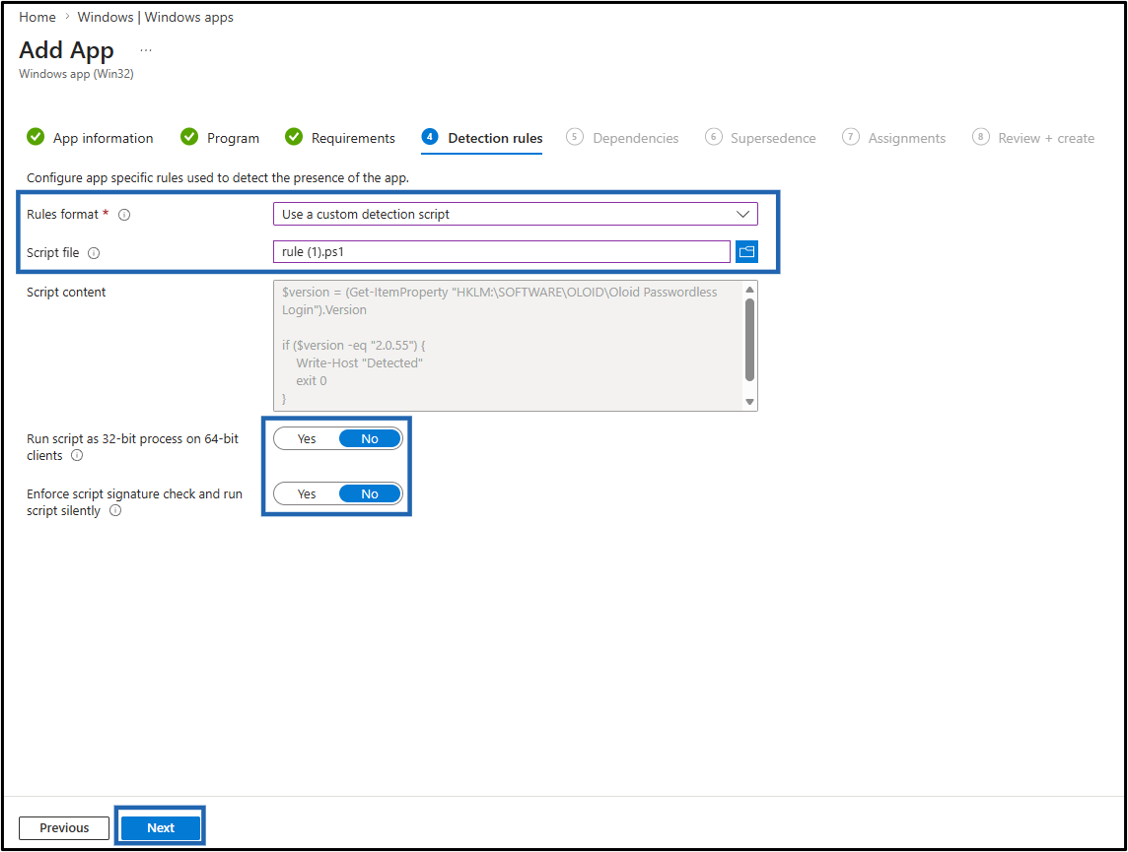Set Run script as 32-bit to Yes

tap(306, 439)
